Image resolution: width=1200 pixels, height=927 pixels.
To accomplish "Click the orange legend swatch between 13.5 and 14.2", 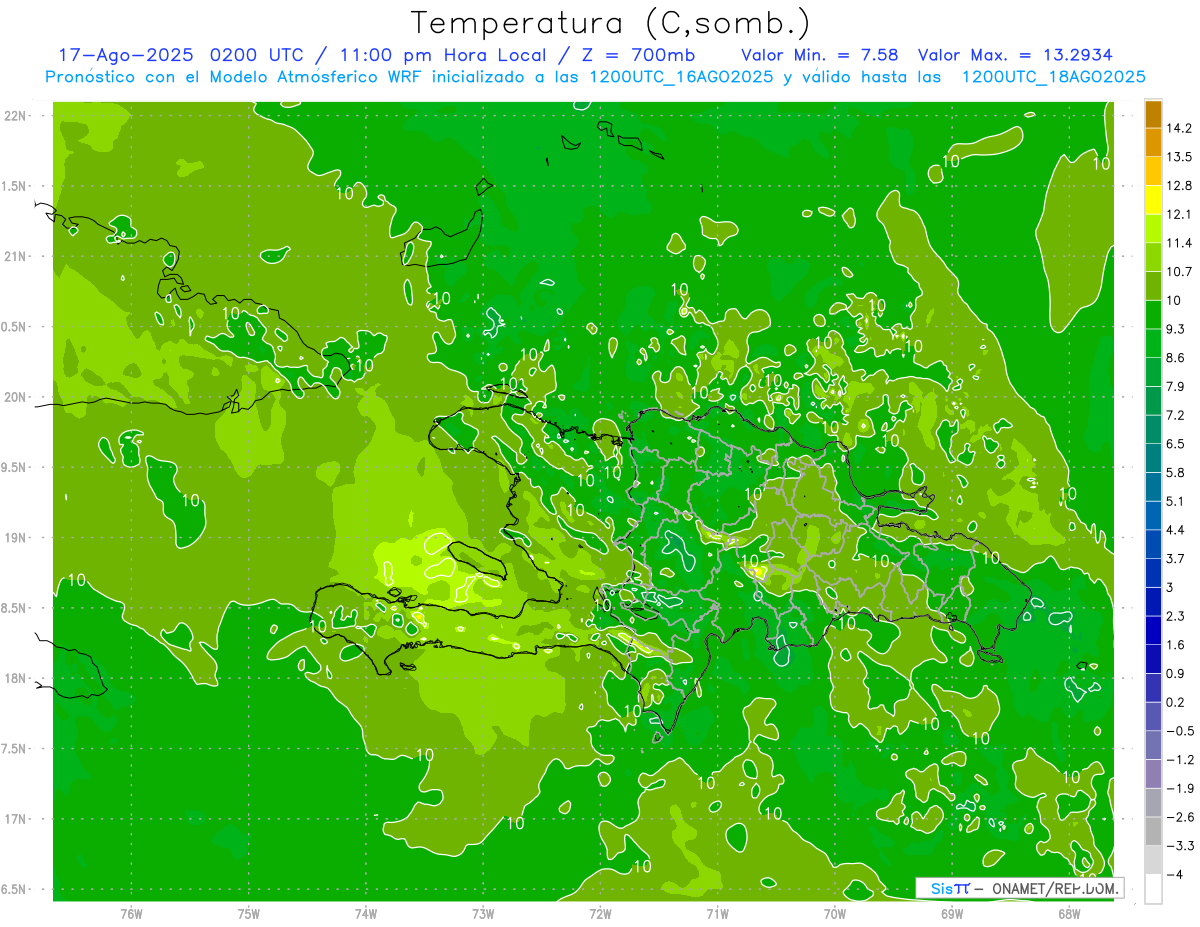I will [x=1153, y=142].
